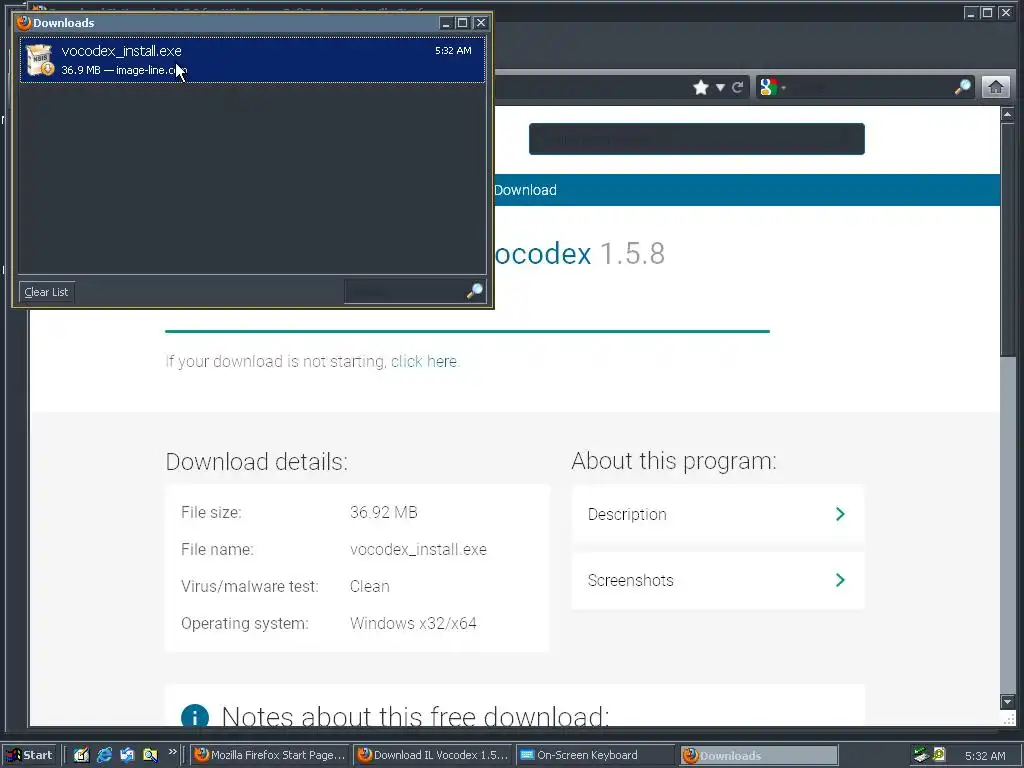Open the Windows Start menu
This screenshot has width=1024, height=768.
pos(31,755)
